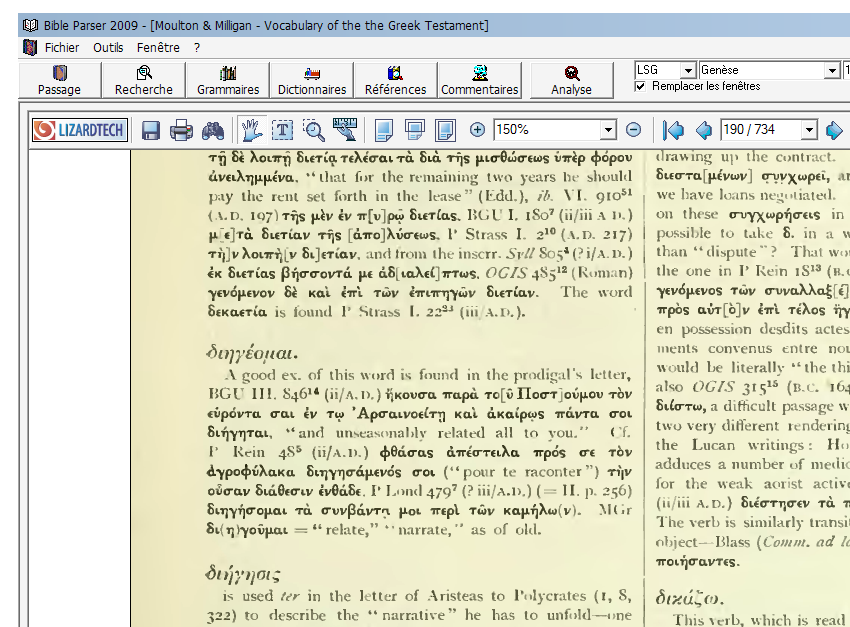Click the 'Aristeas' name in the διήγησις entry
Viewport: 850px width, 627px height.
(454, 596)
